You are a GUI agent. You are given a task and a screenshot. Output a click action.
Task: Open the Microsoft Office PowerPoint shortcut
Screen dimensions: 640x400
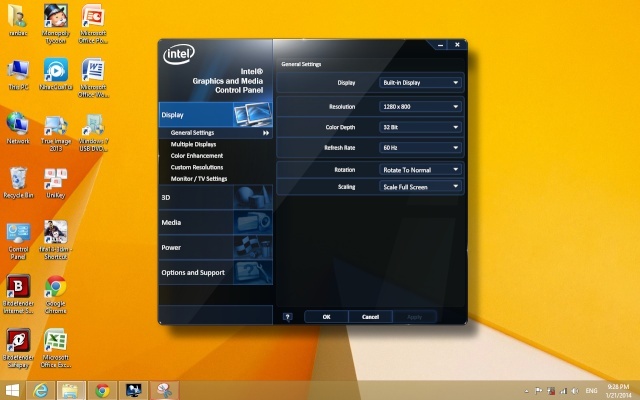tap(93, 24)
